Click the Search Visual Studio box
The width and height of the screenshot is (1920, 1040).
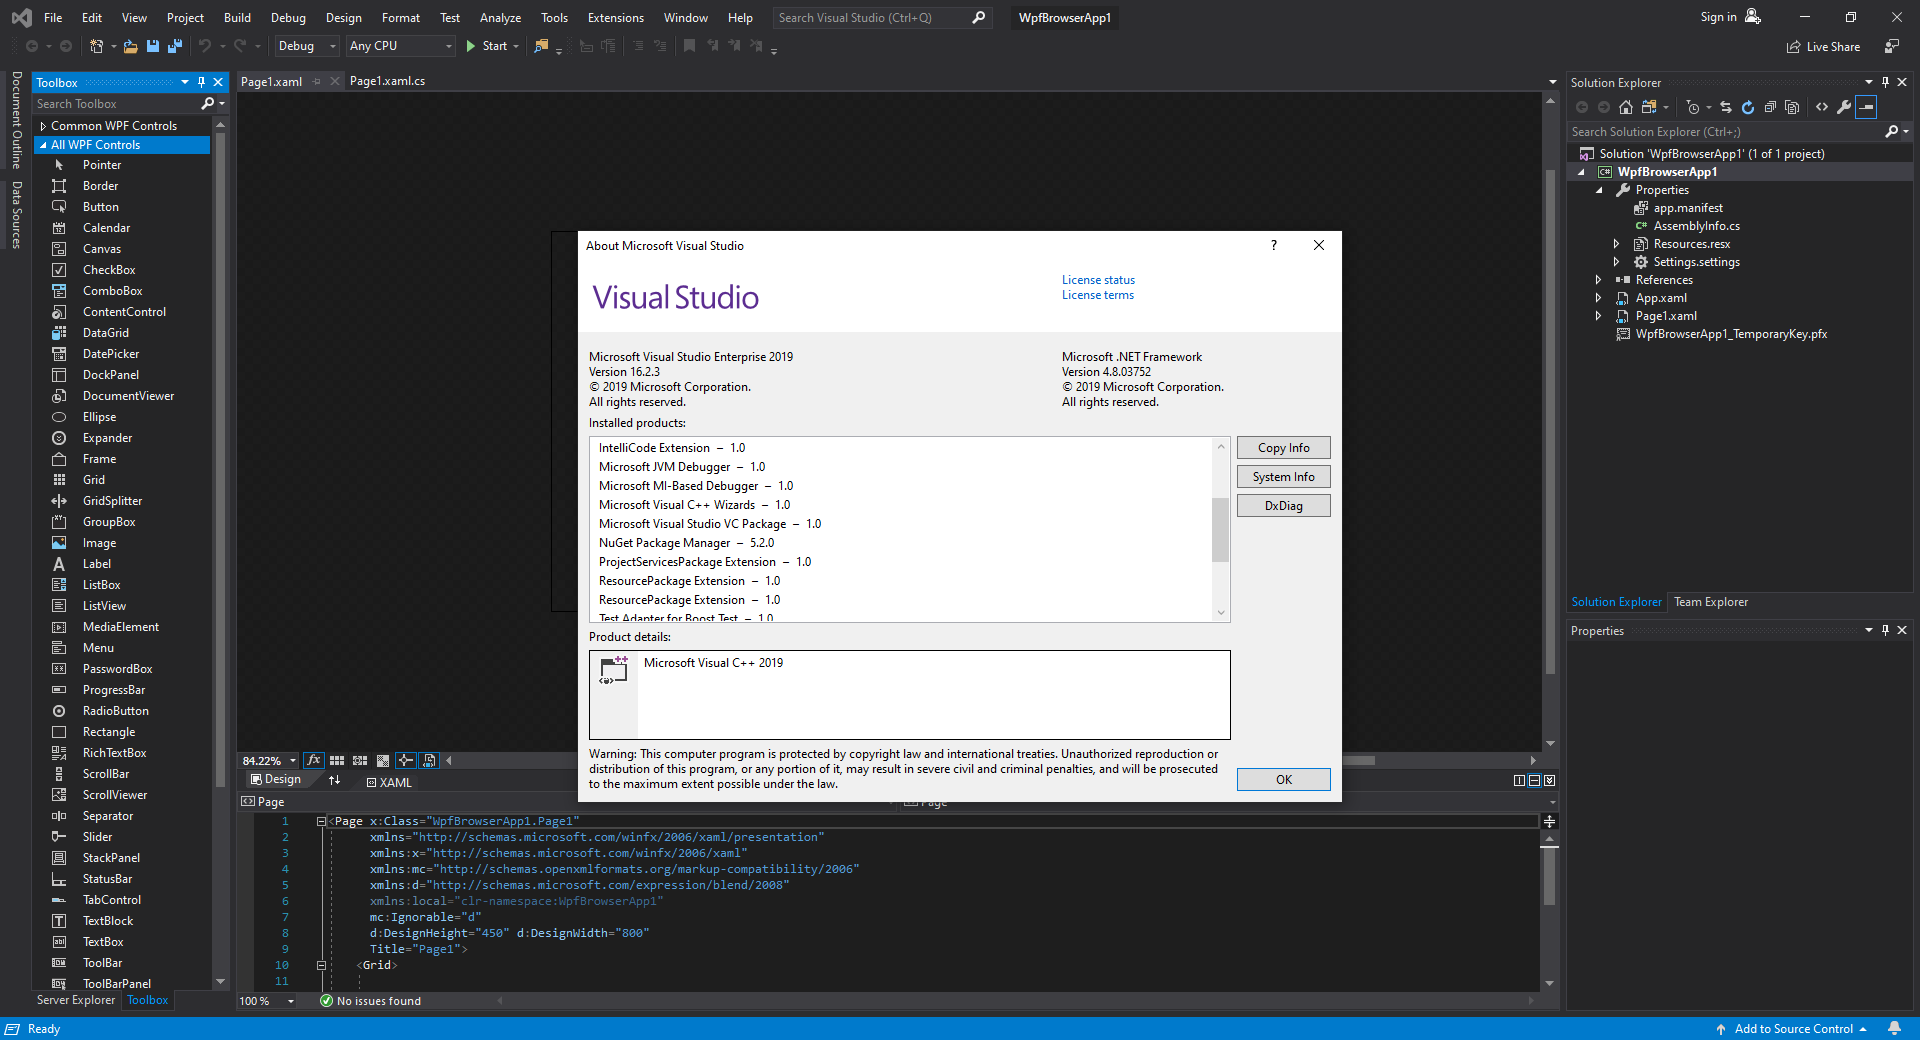pyautogui.click(x=880, y=18)
